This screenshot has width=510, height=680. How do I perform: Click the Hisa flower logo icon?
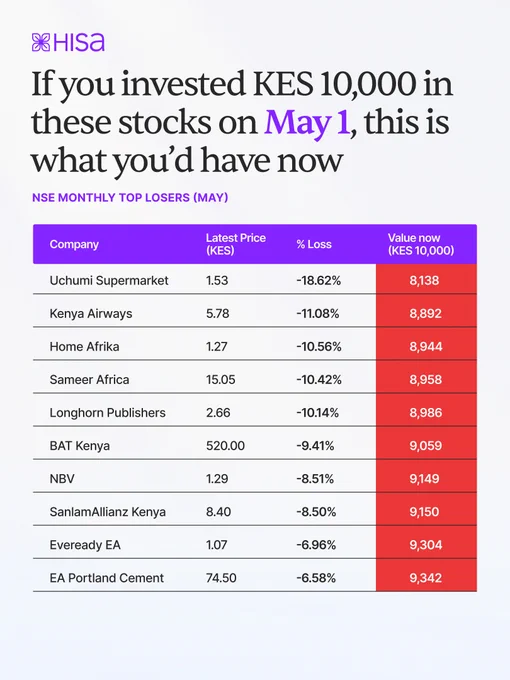coord(41,42)
